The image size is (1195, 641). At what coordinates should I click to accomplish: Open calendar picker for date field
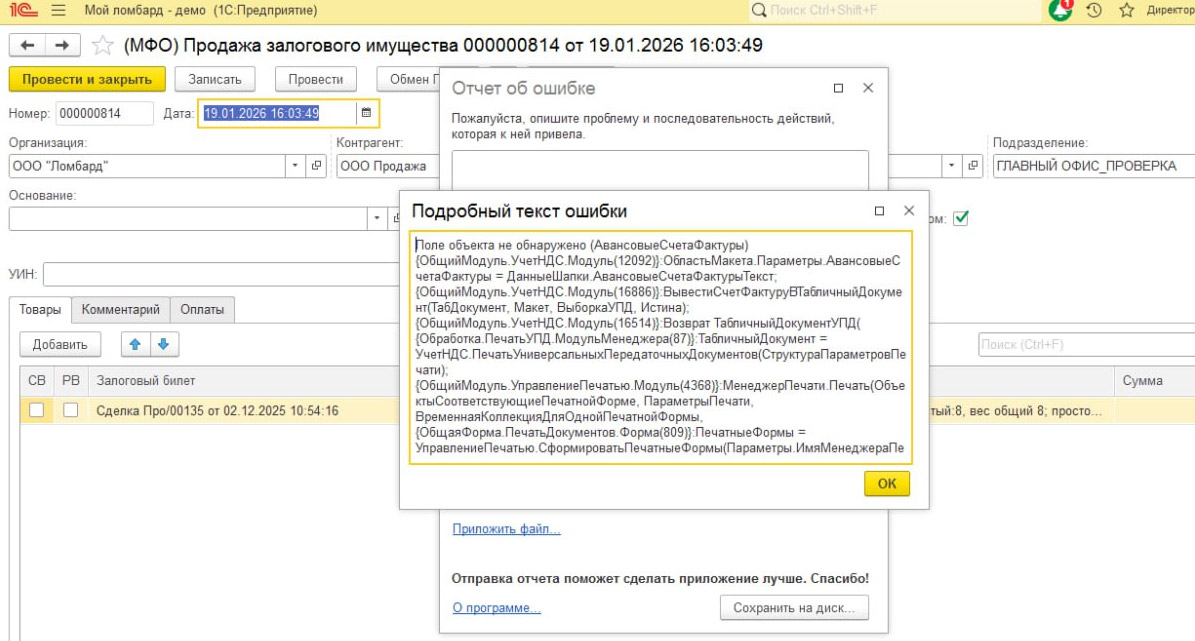367,113
